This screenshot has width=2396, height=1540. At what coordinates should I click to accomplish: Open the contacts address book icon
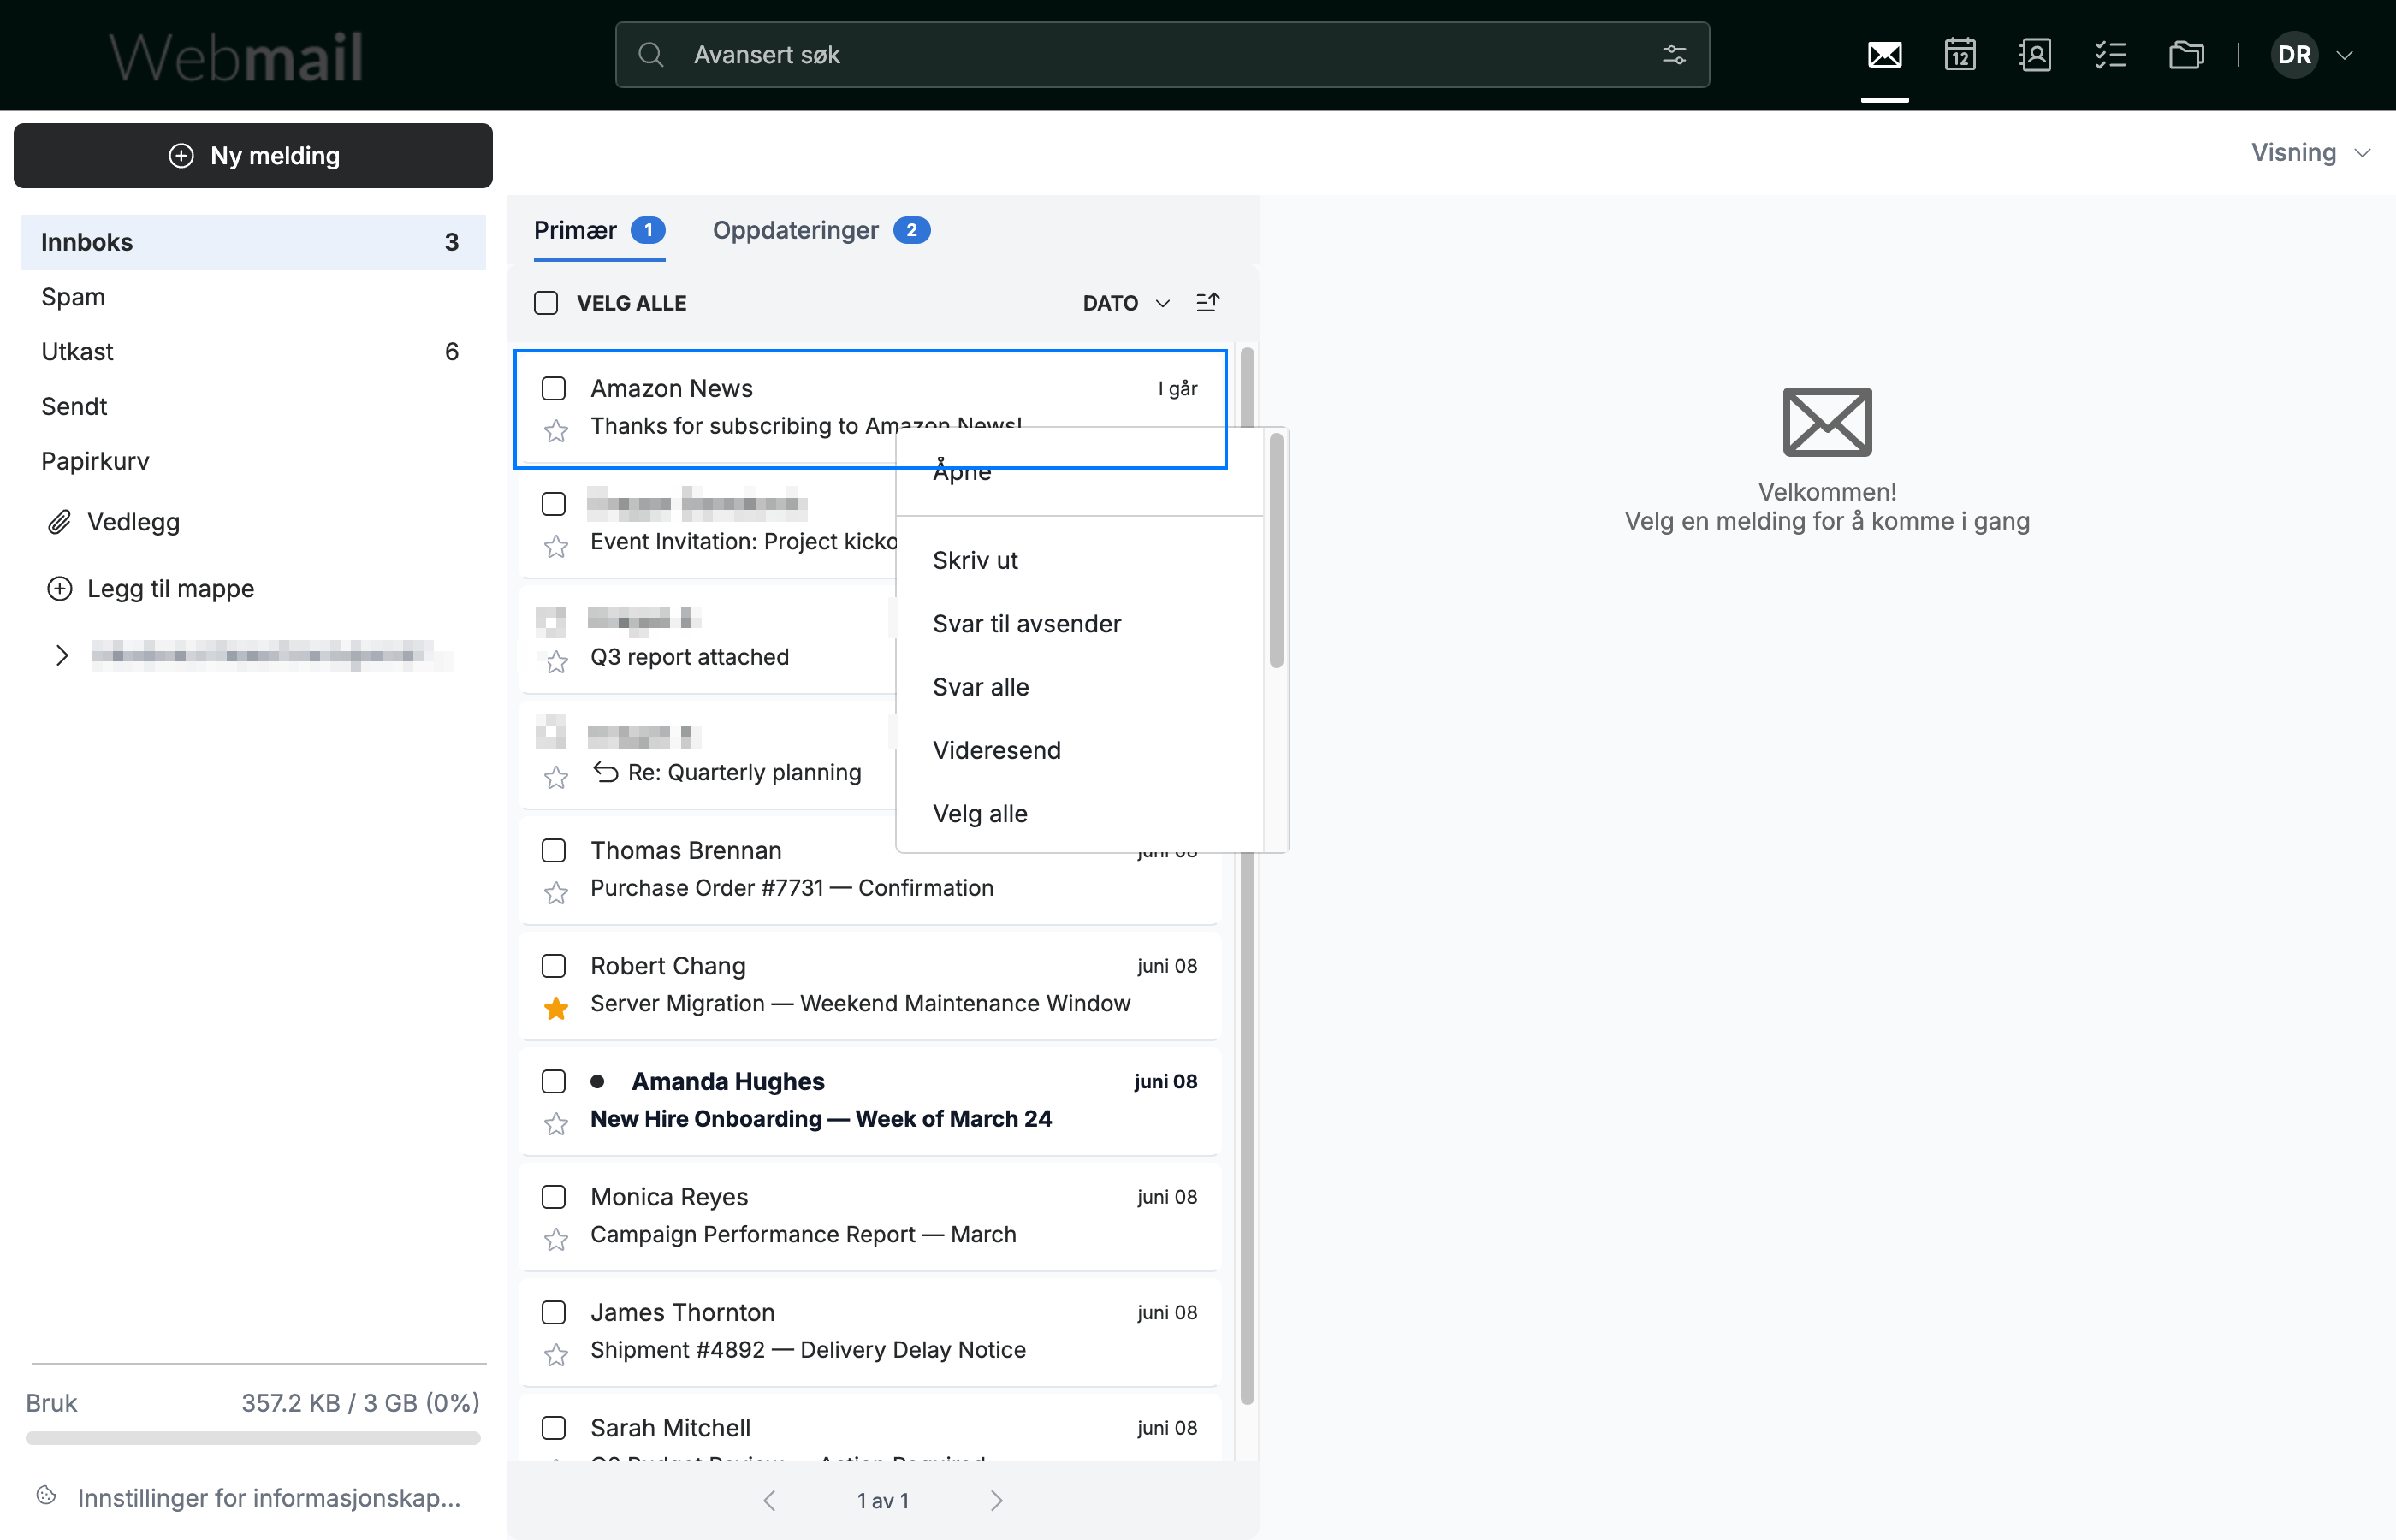click(x=2035, y=55)
